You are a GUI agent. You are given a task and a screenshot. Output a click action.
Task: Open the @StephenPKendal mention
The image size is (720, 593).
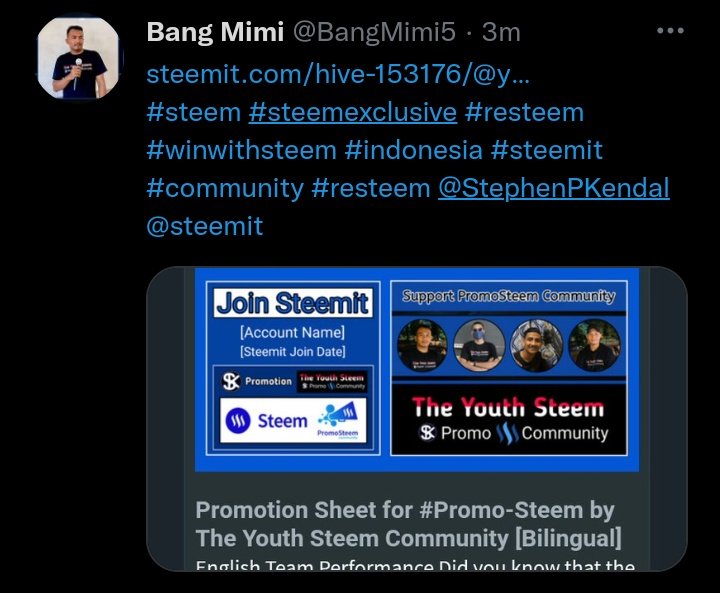554,188
